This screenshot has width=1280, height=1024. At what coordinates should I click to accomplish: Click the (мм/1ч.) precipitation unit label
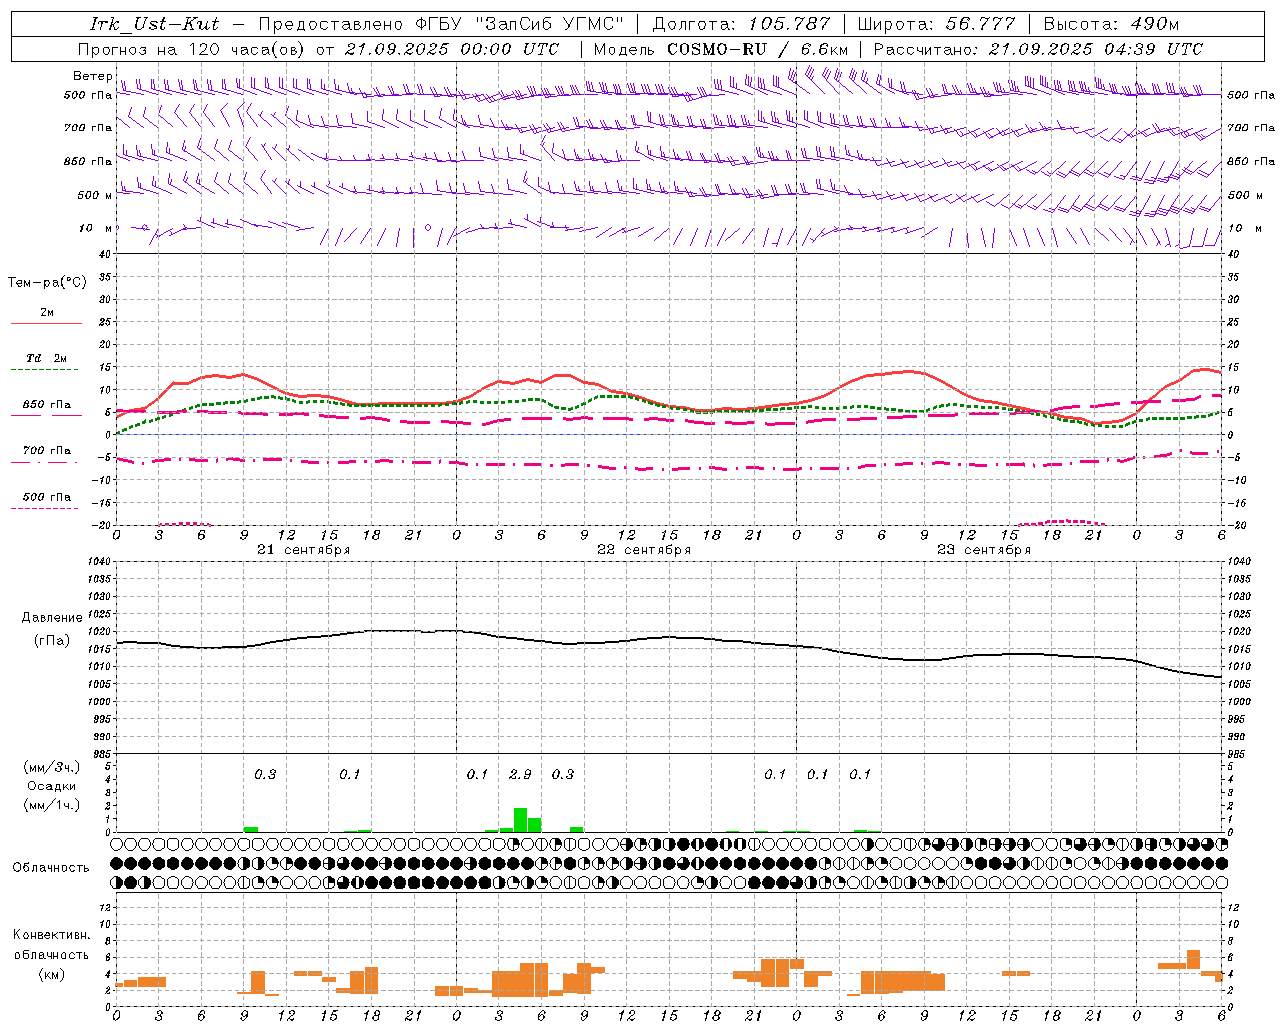pos(51,805)
